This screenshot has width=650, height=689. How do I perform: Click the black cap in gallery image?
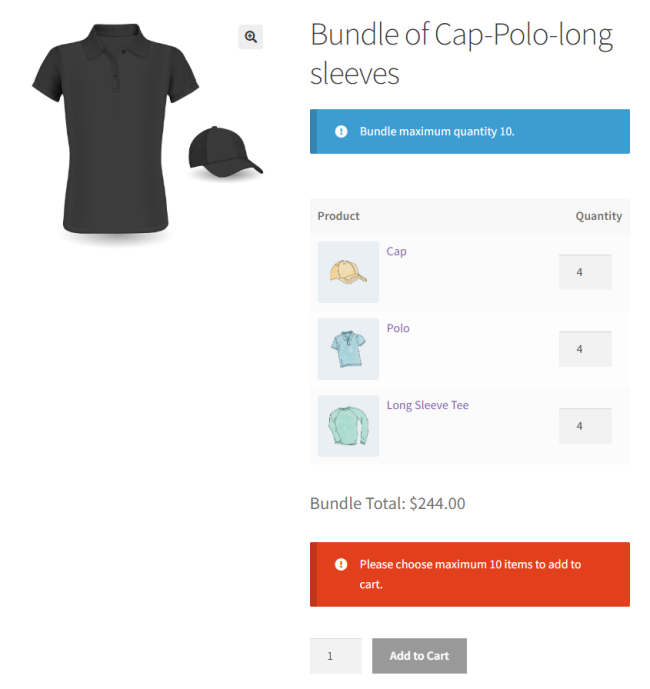tap(224, 153)
